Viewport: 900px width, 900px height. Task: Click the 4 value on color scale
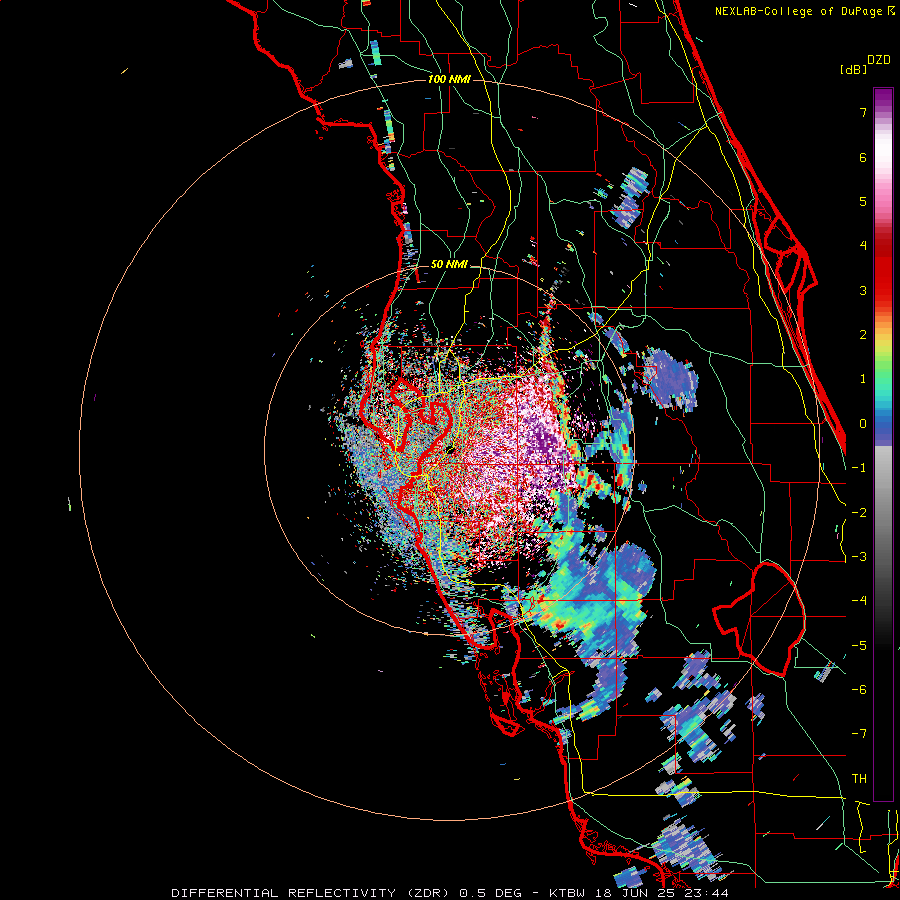[863, 246]
